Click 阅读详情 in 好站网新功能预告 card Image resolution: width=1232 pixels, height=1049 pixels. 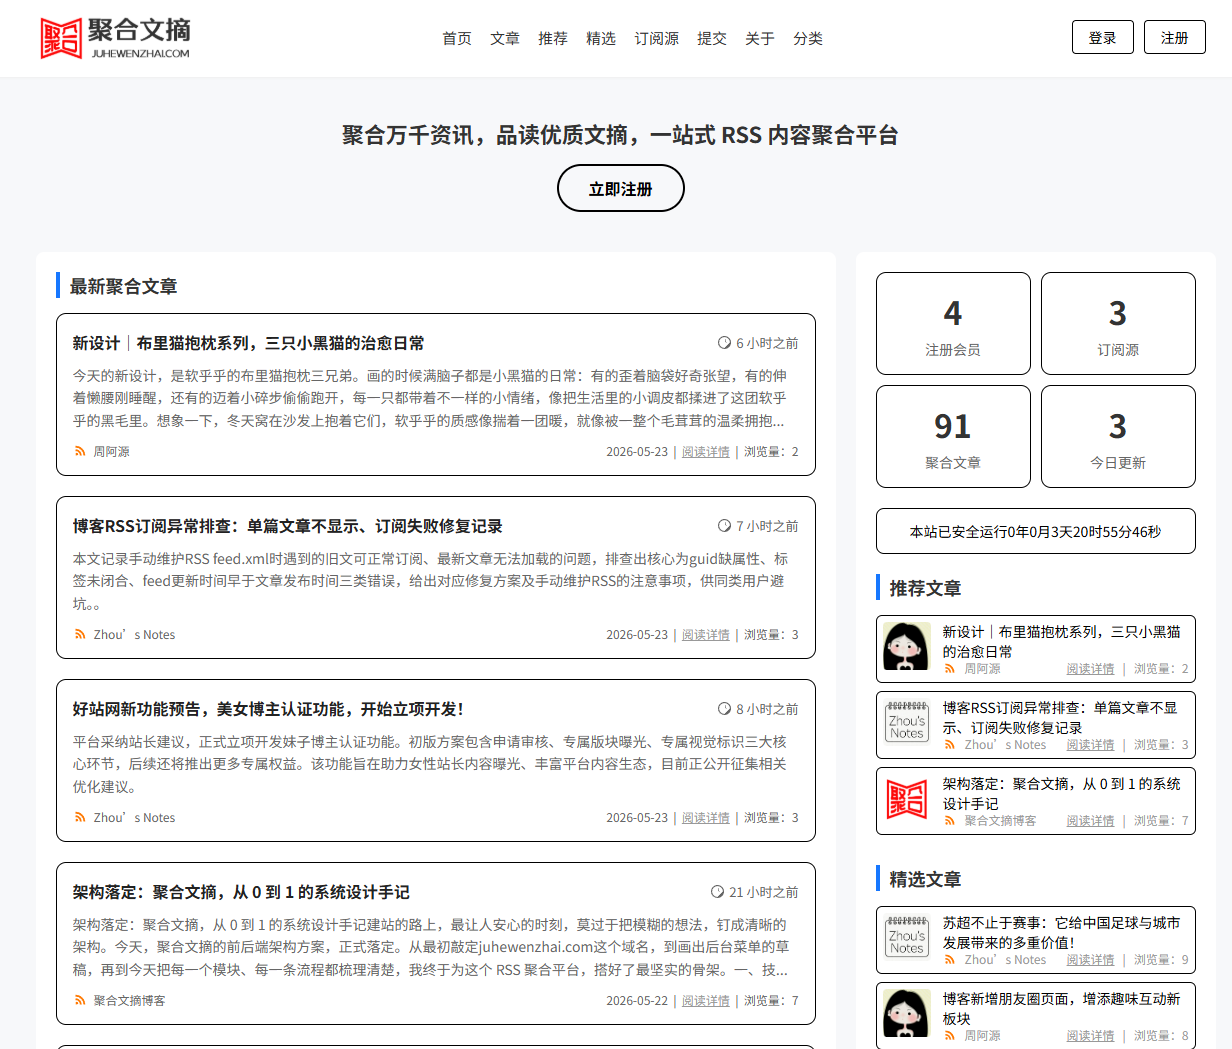click(706, 818)
